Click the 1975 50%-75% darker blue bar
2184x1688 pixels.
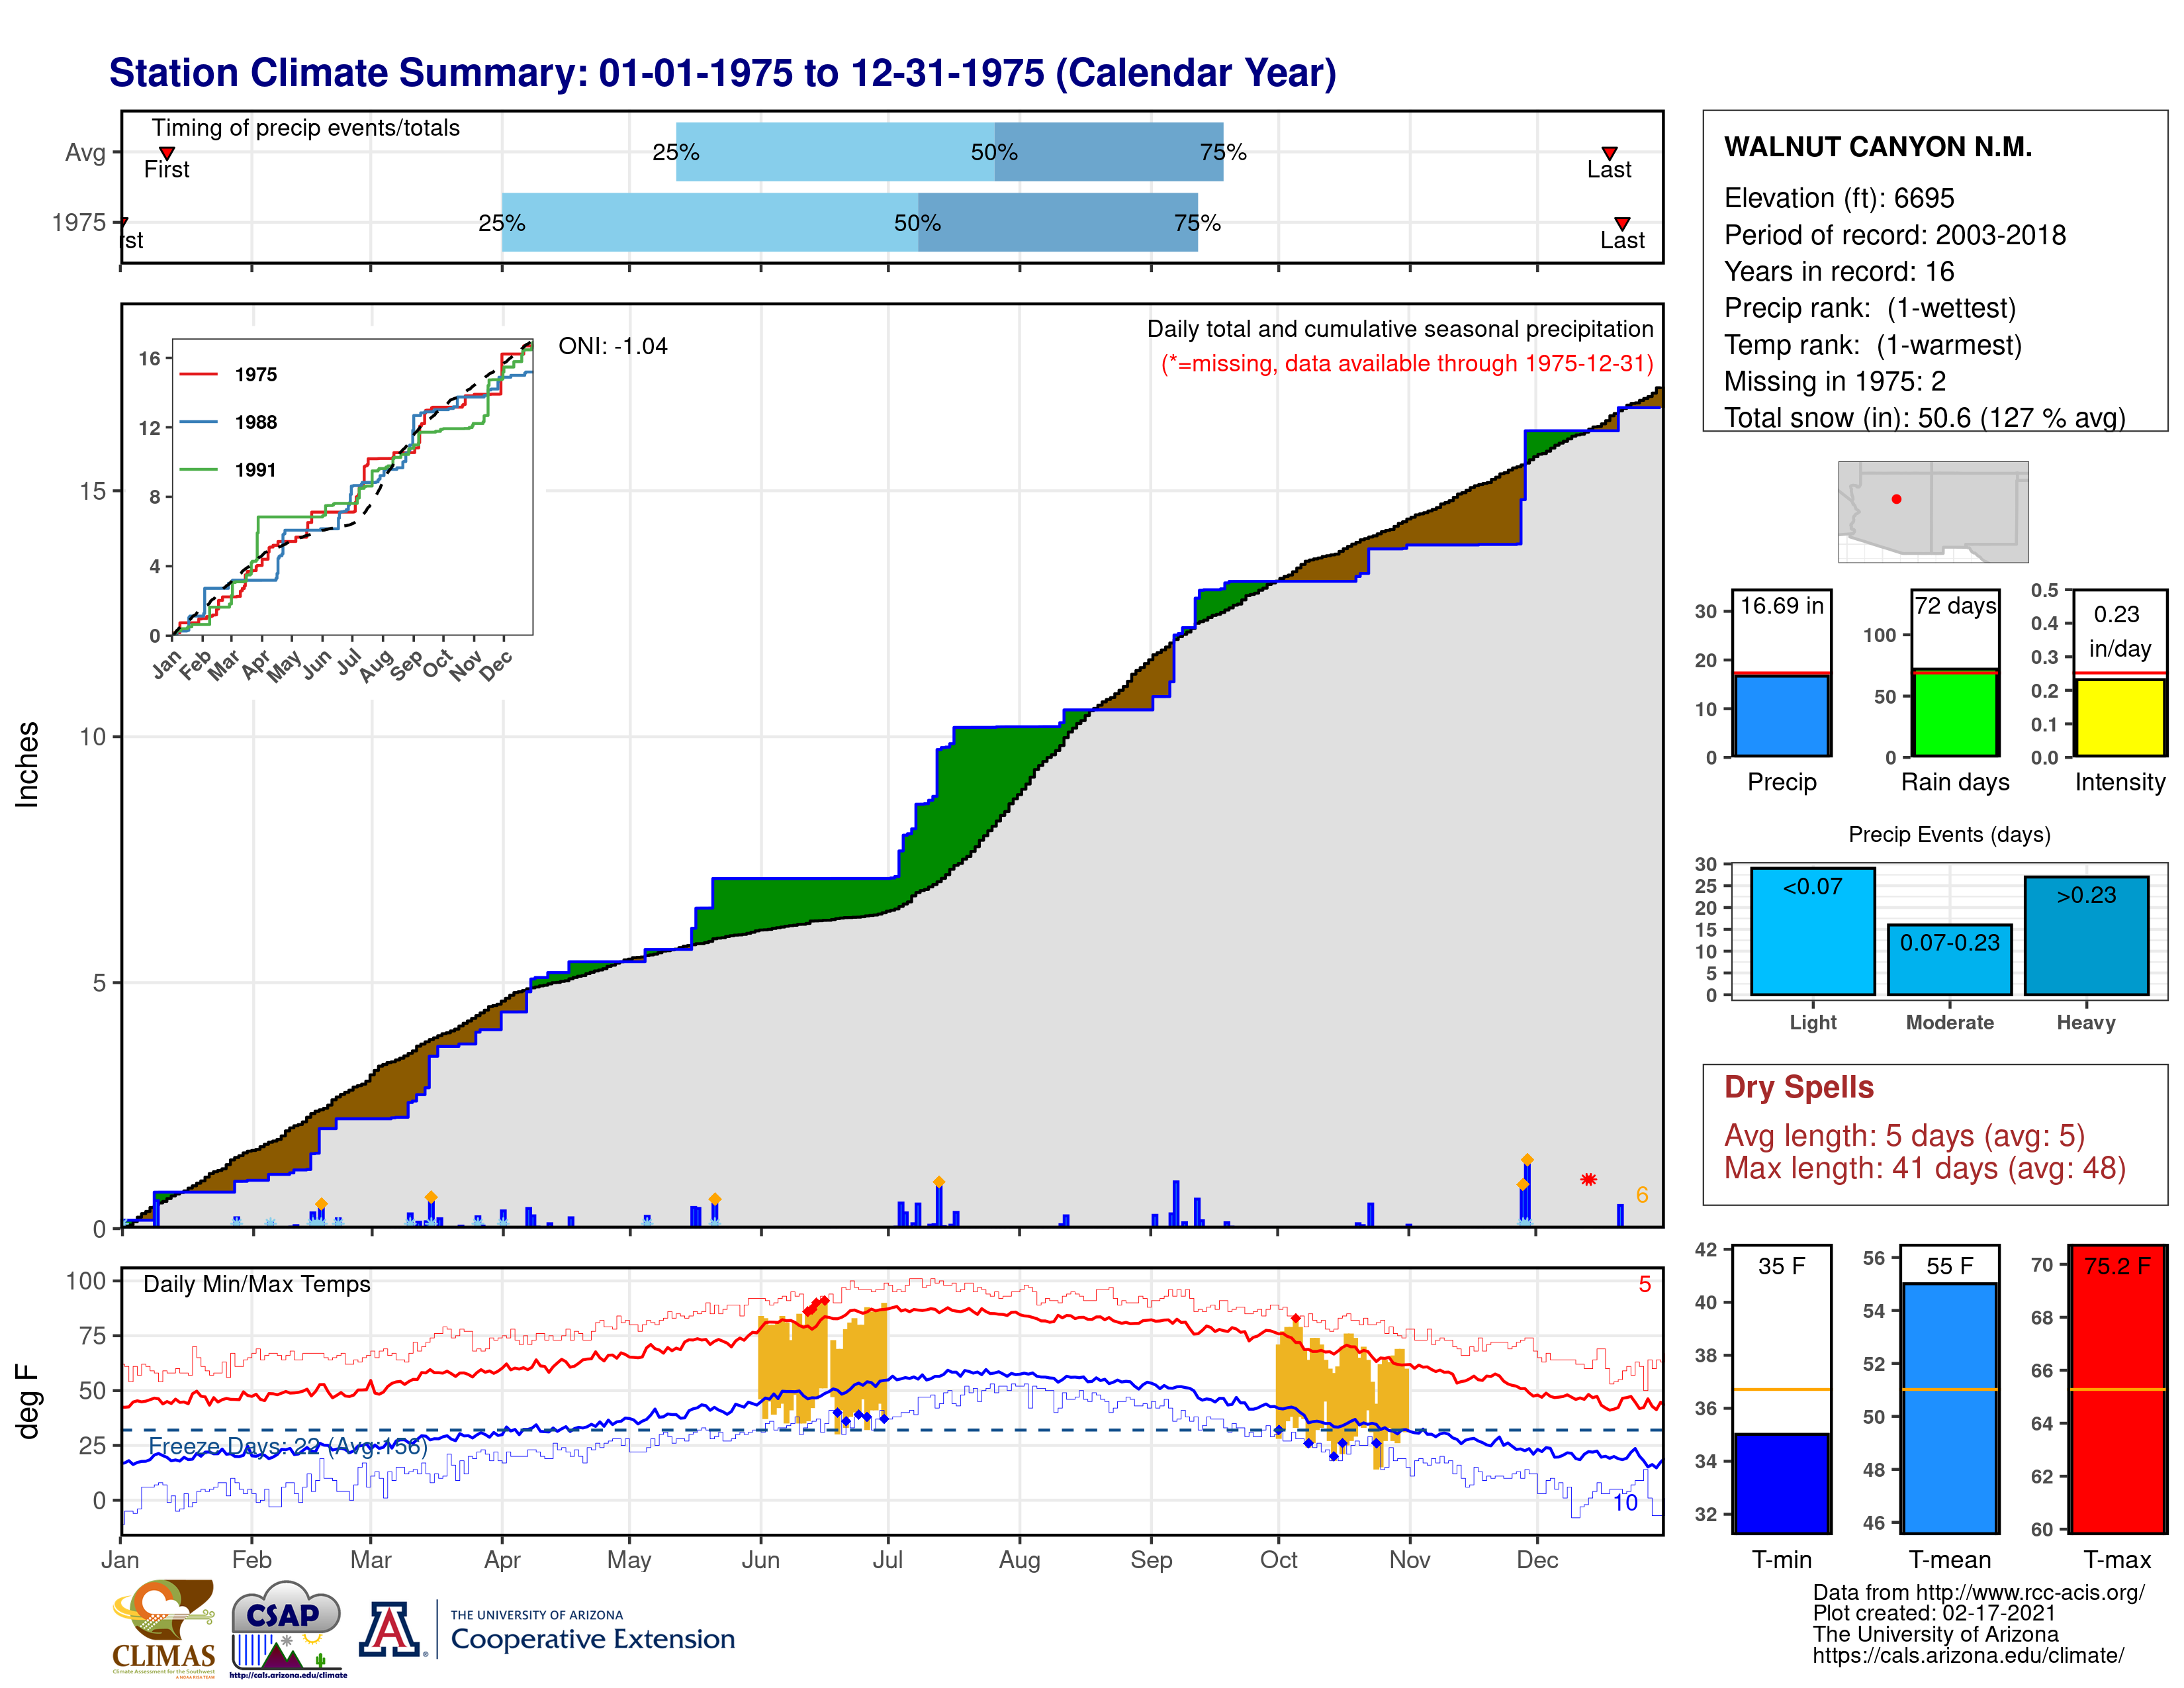pos(1057,222)
